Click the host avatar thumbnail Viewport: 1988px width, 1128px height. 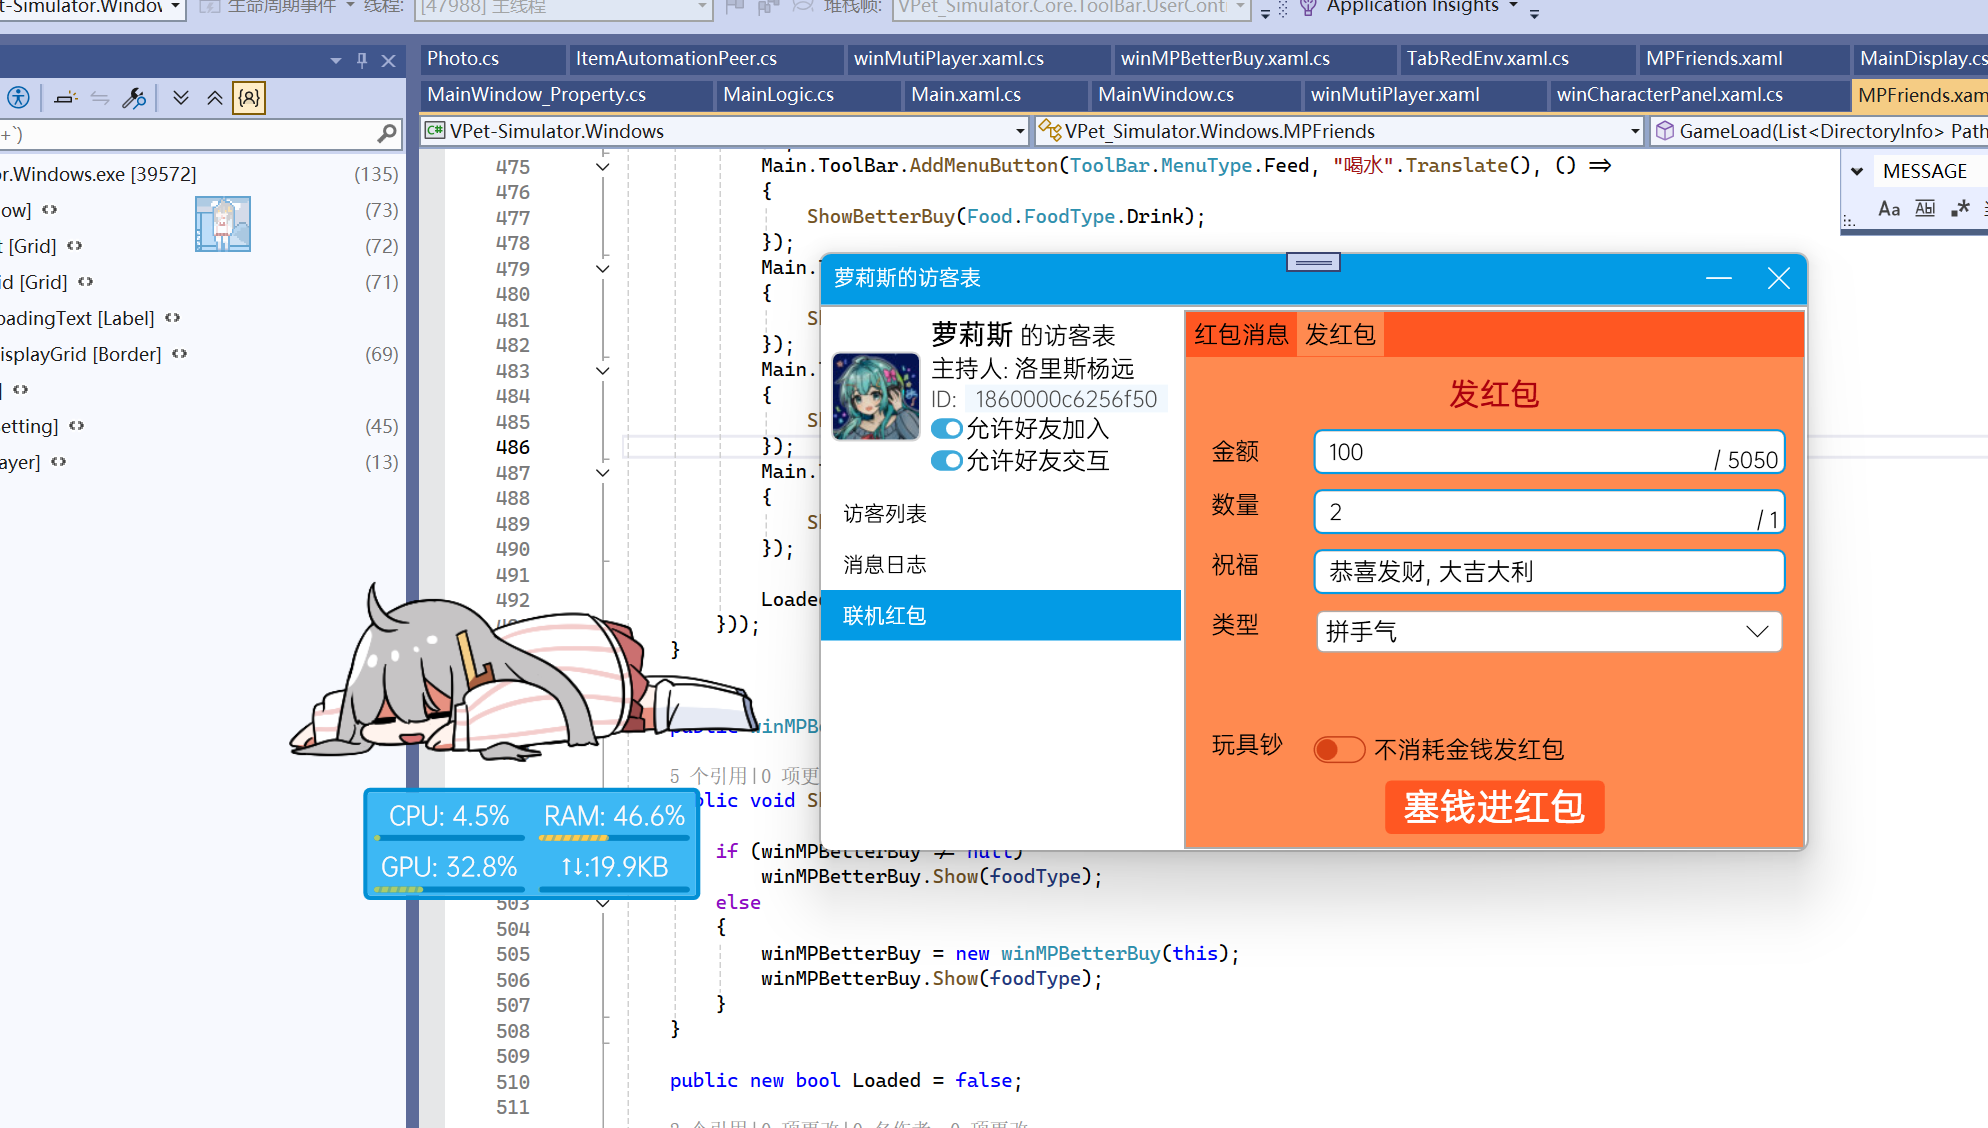coord(876,396)
